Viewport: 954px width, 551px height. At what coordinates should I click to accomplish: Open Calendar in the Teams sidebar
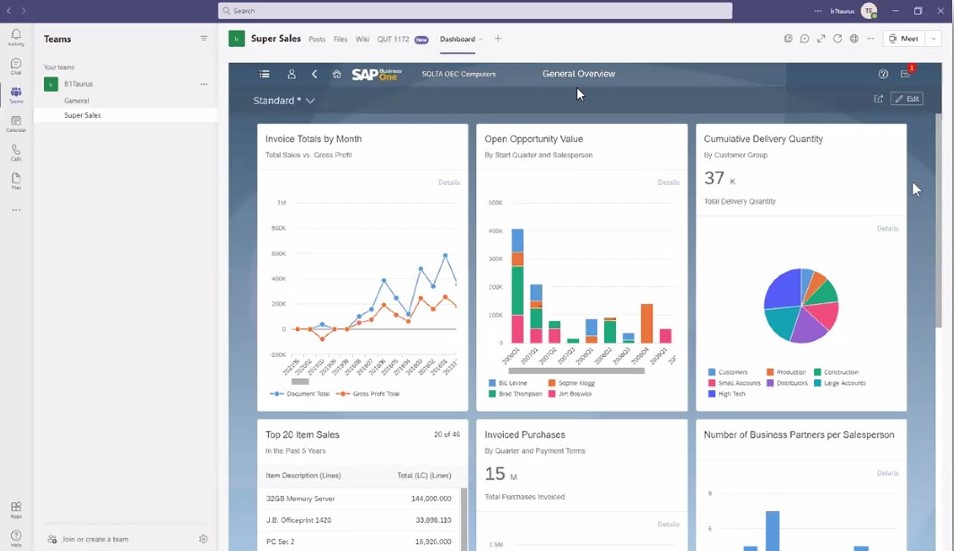[x=16, y=124]
